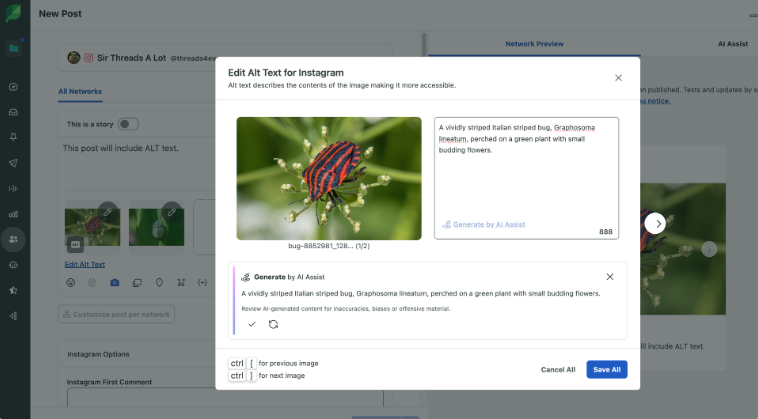
Task: Select the All Networks tab
Action: (x=80, y=91)
